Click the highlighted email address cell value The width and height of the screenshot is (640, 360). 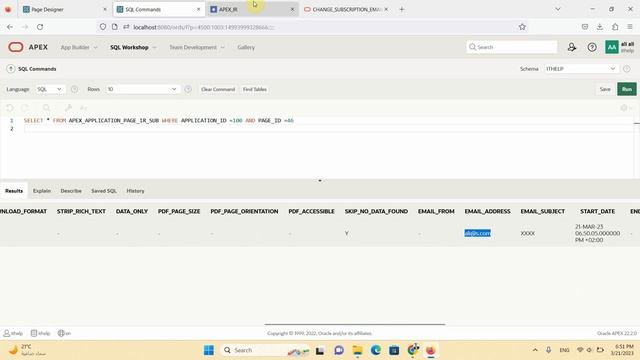tap(478, 233)
